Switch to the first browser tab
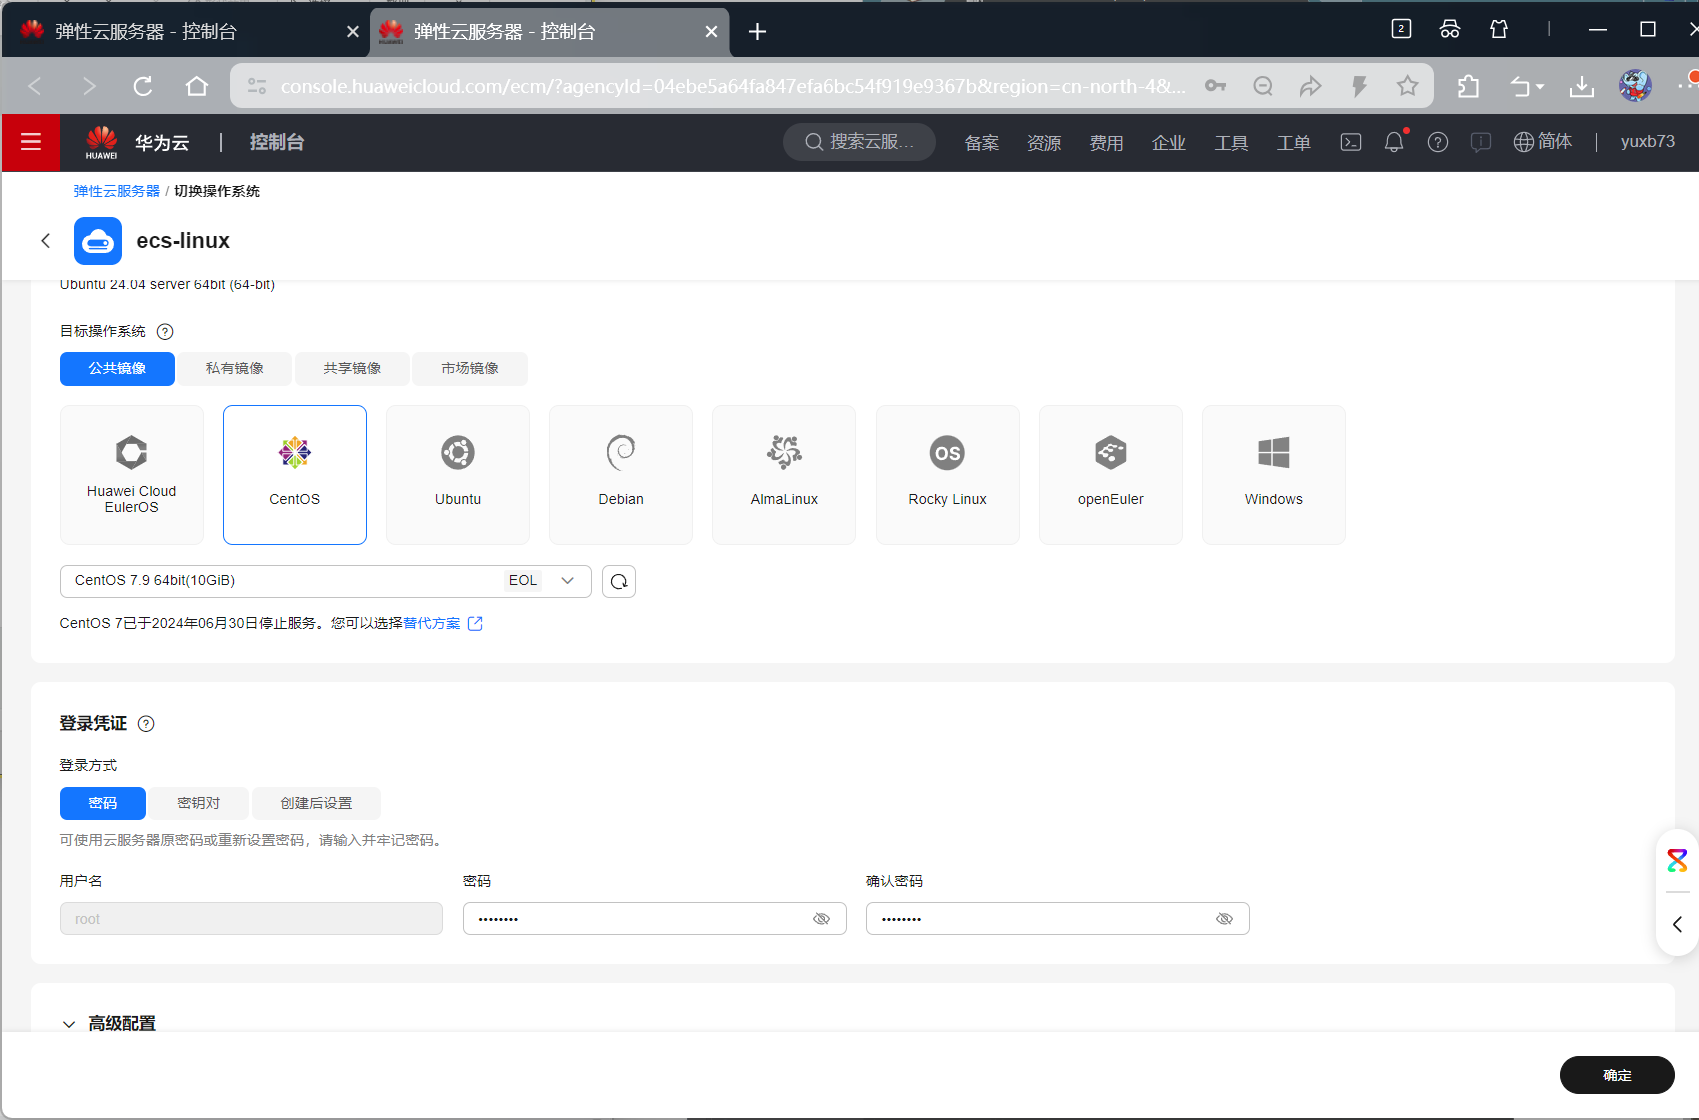 (186, 32)
